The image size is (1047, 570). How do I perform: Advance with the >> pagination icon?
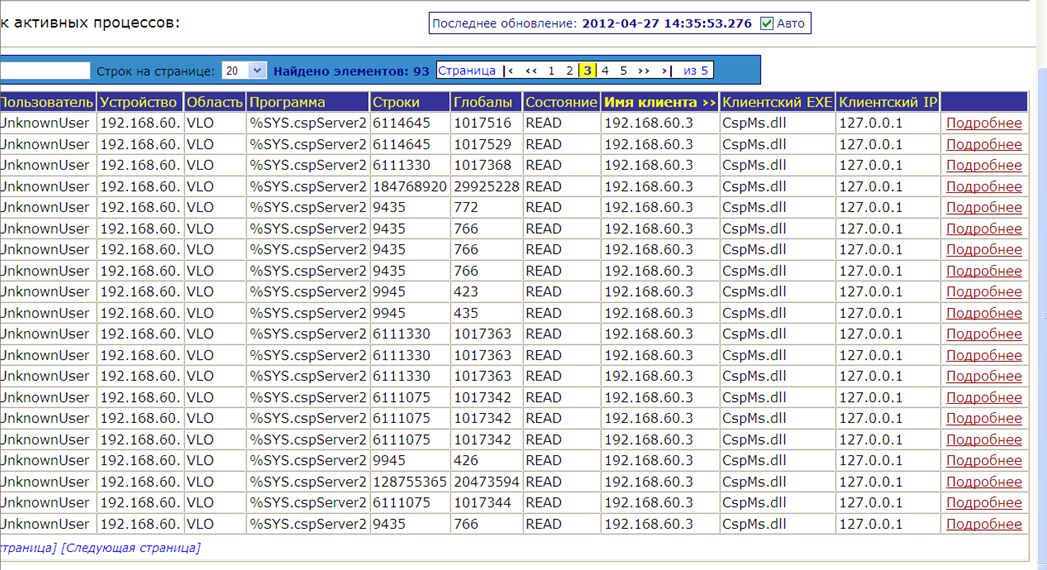coord(643,71)
